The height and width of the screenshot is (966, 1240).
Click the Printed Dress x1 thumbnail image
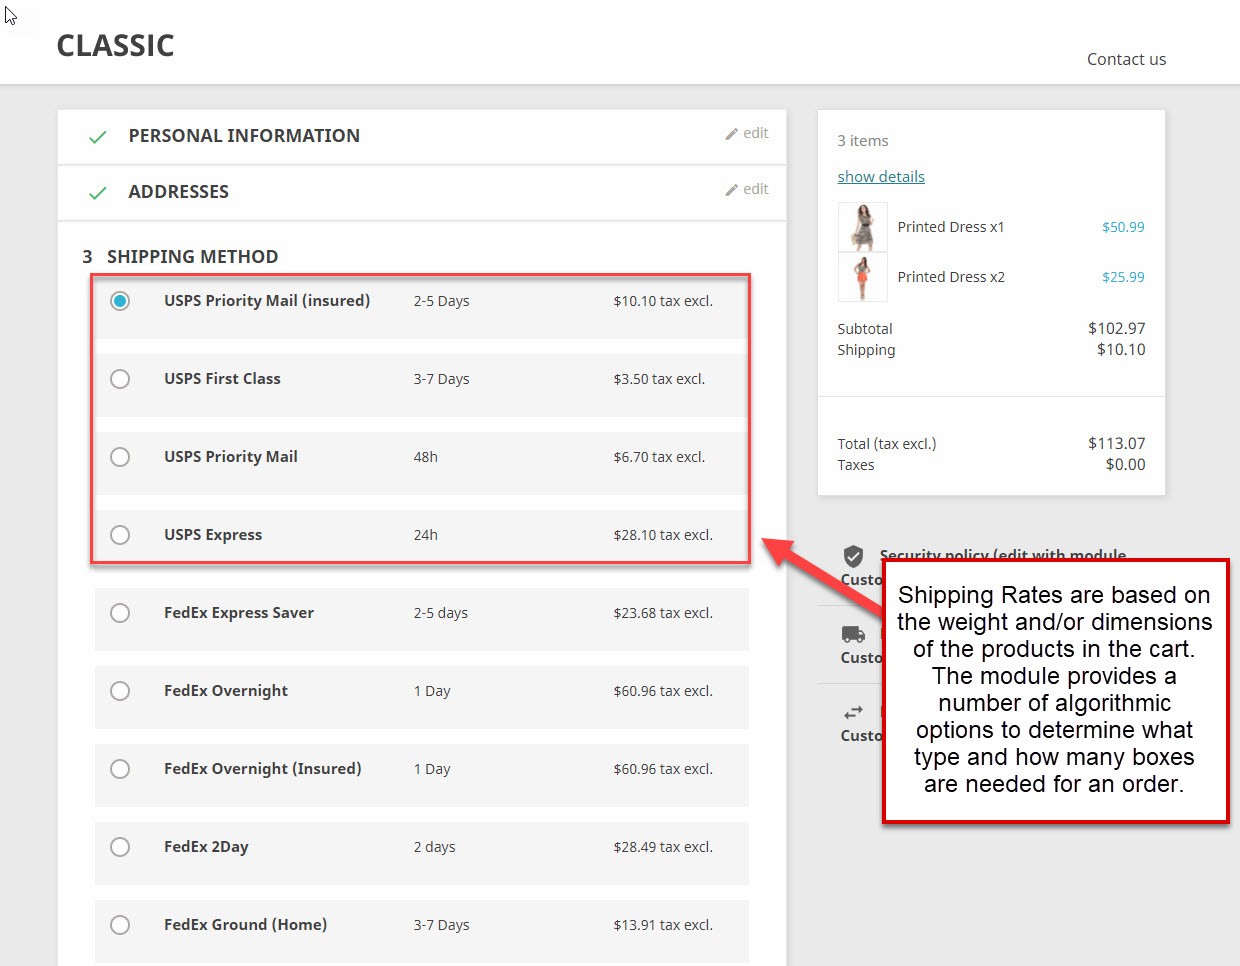[x=862, y=227]
